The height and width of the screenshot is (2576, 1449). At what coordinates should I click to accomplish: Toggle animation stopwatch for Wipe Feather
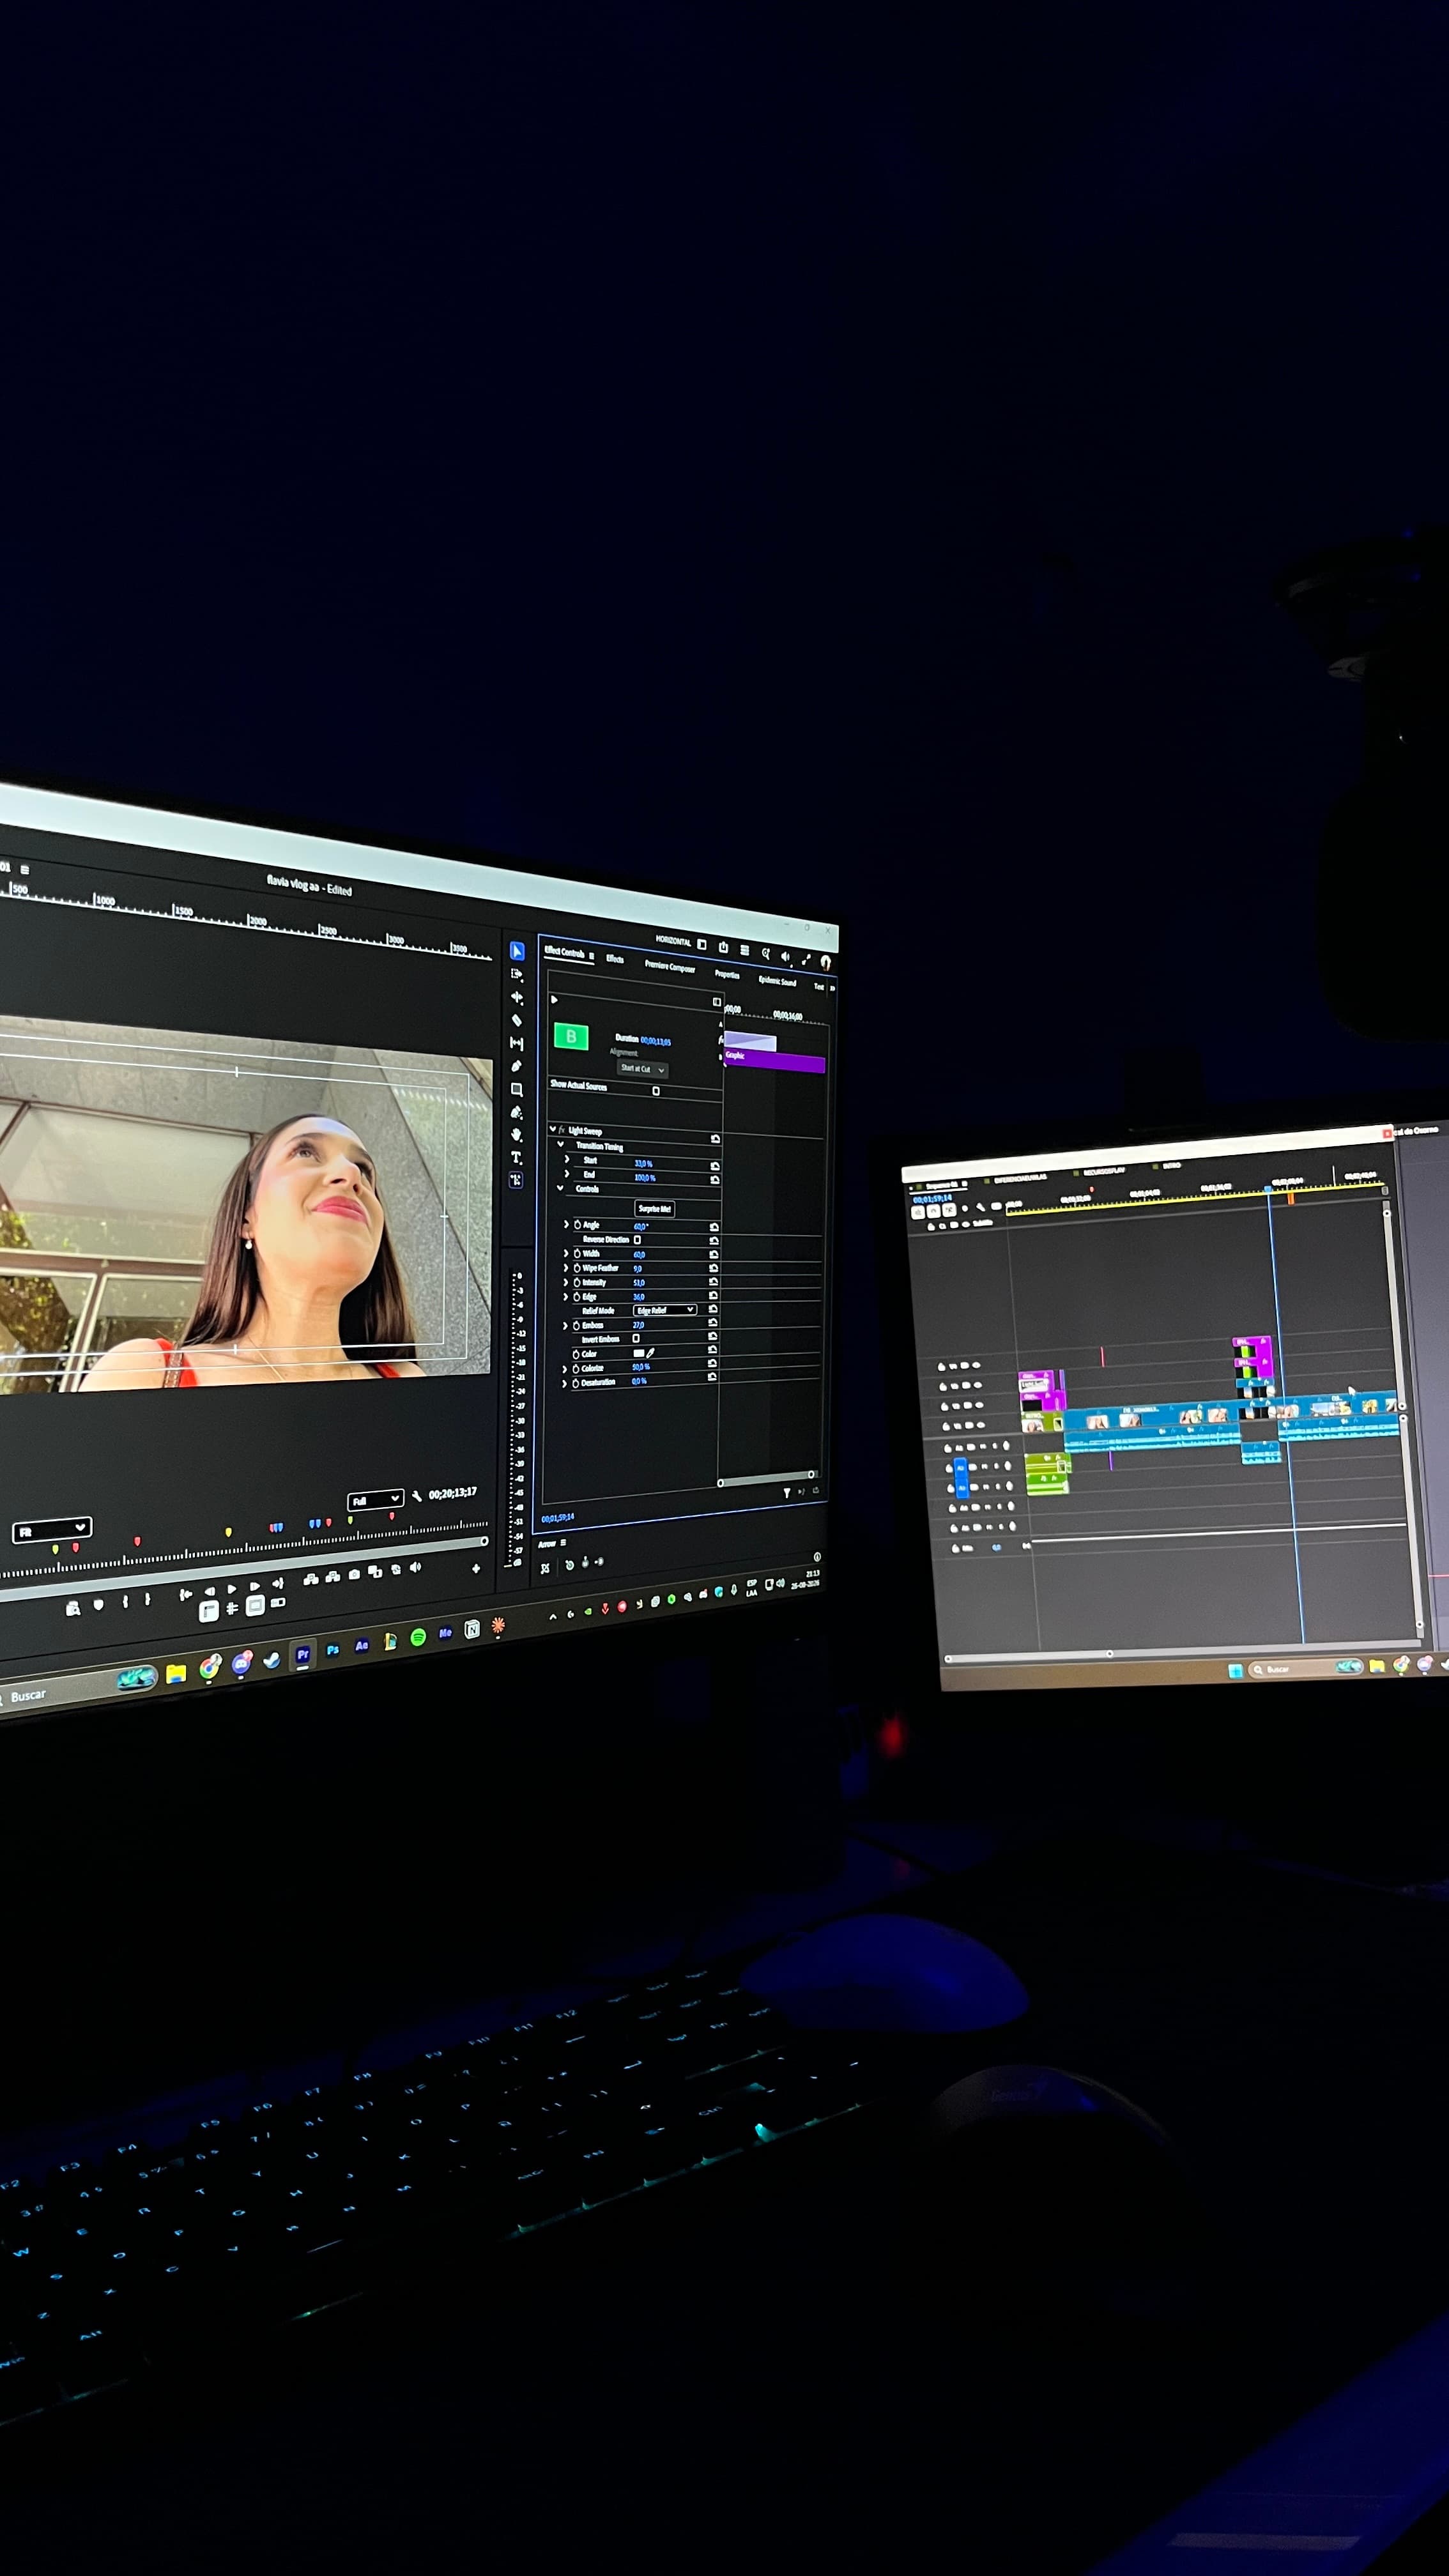coord(577,1268)
